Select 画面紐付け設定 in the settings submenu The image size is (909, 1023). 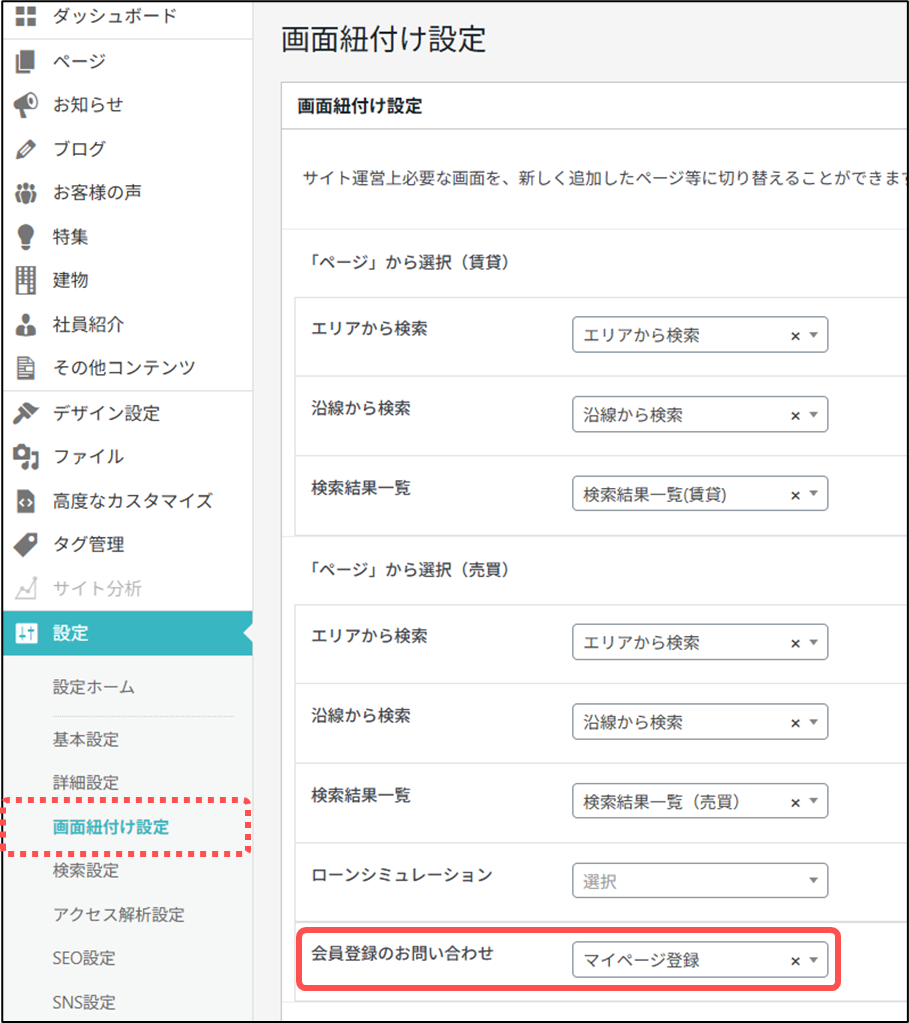tap(111, 827)
